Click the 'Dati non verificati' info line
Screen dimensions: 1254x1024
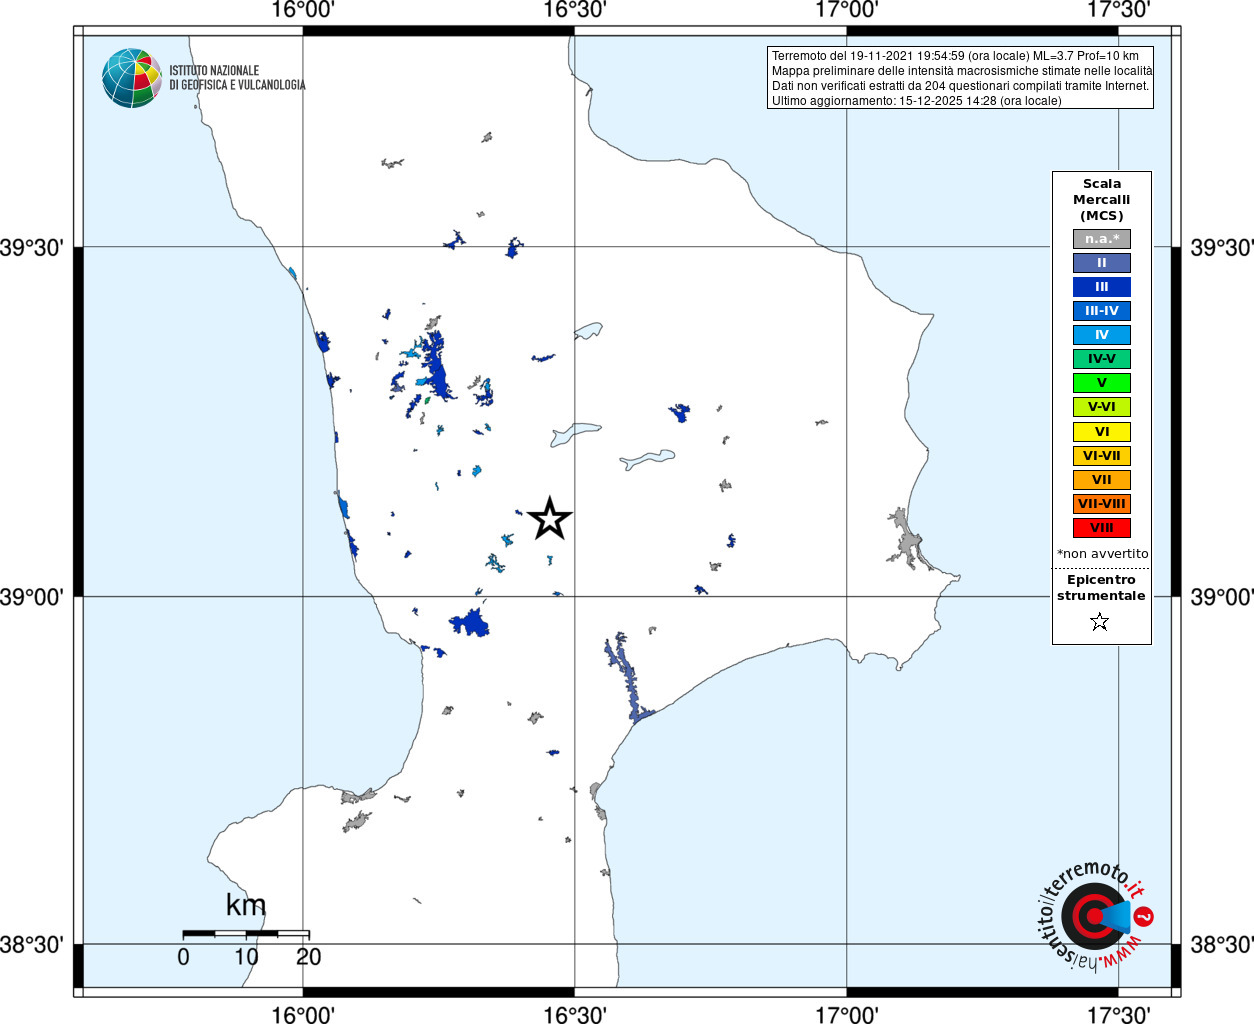point(960,86)
